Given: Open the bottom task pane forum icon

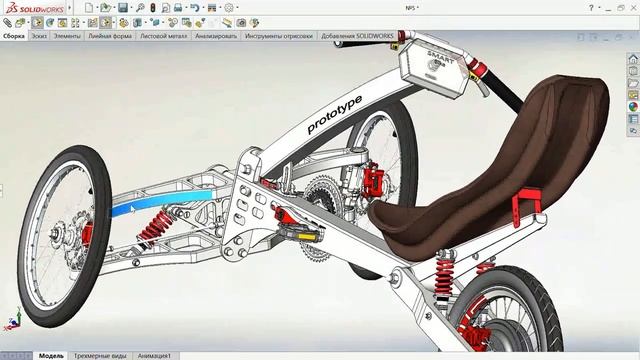Looking at the screenshot, I should pos(633,131).
